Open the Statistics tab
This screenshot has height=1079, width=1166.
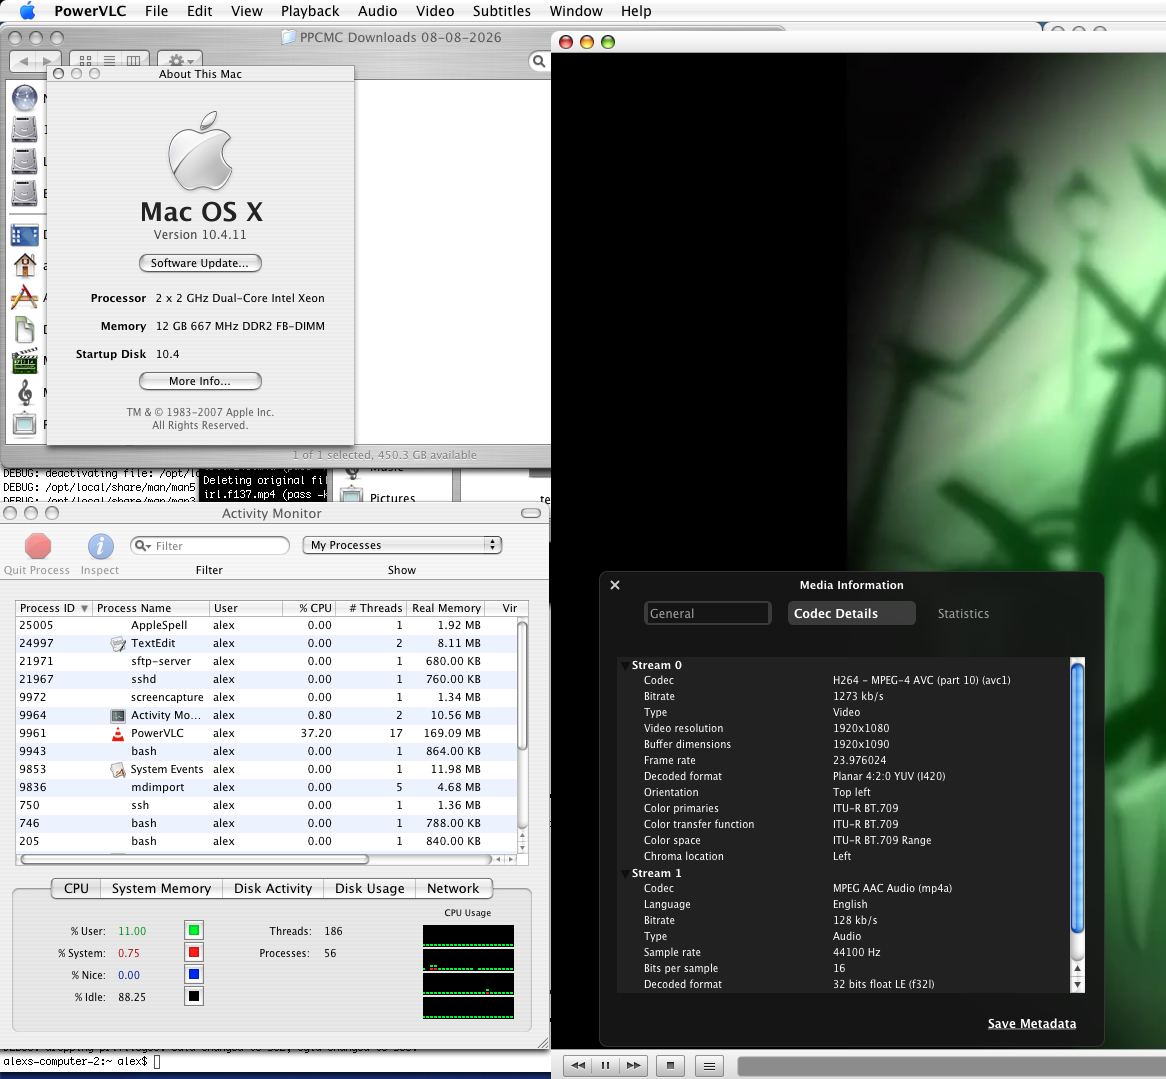click(963, 613)
